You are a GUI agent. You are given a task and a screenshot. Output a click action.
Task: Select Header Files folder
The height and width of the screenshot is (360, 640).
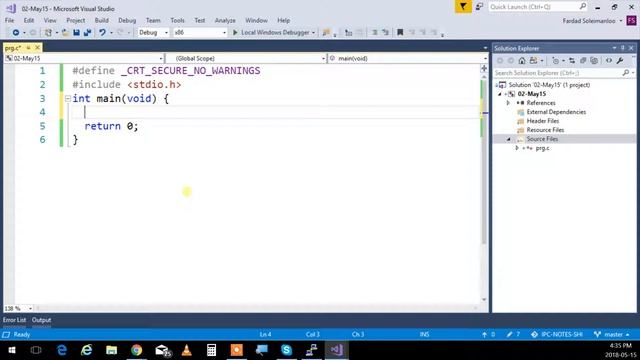(542, 121)
